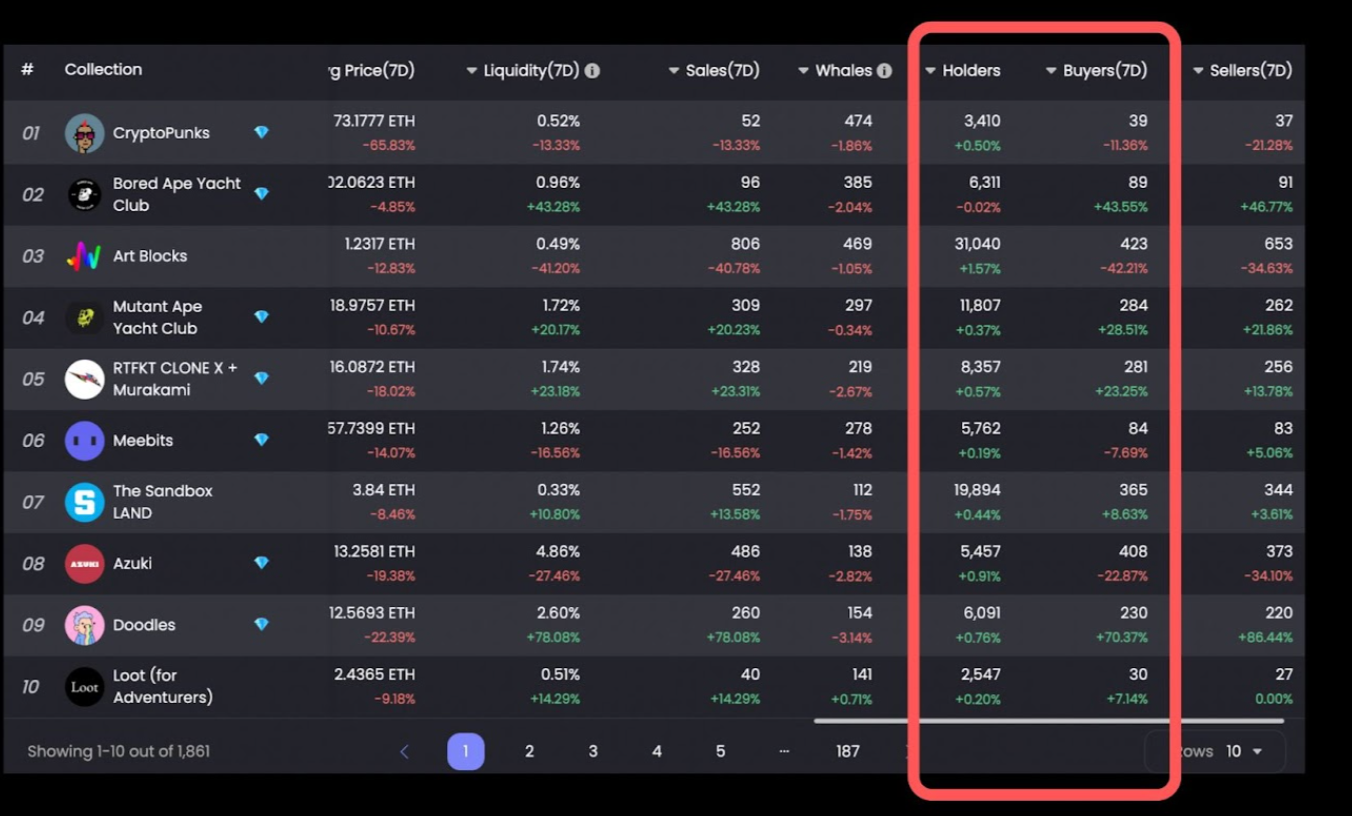Viewport: 1352px width, 816px height.
Task: Click the diamond badge beside Mutant Ape Yacht Club
Action: click(x=261, y=316)
